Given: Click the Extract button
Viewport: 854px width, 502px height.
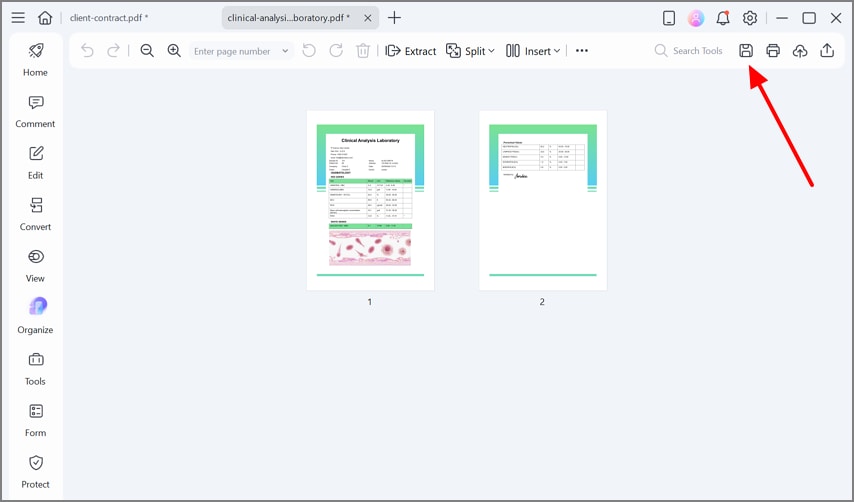Looking at the screenshot, I should (411, 51).
